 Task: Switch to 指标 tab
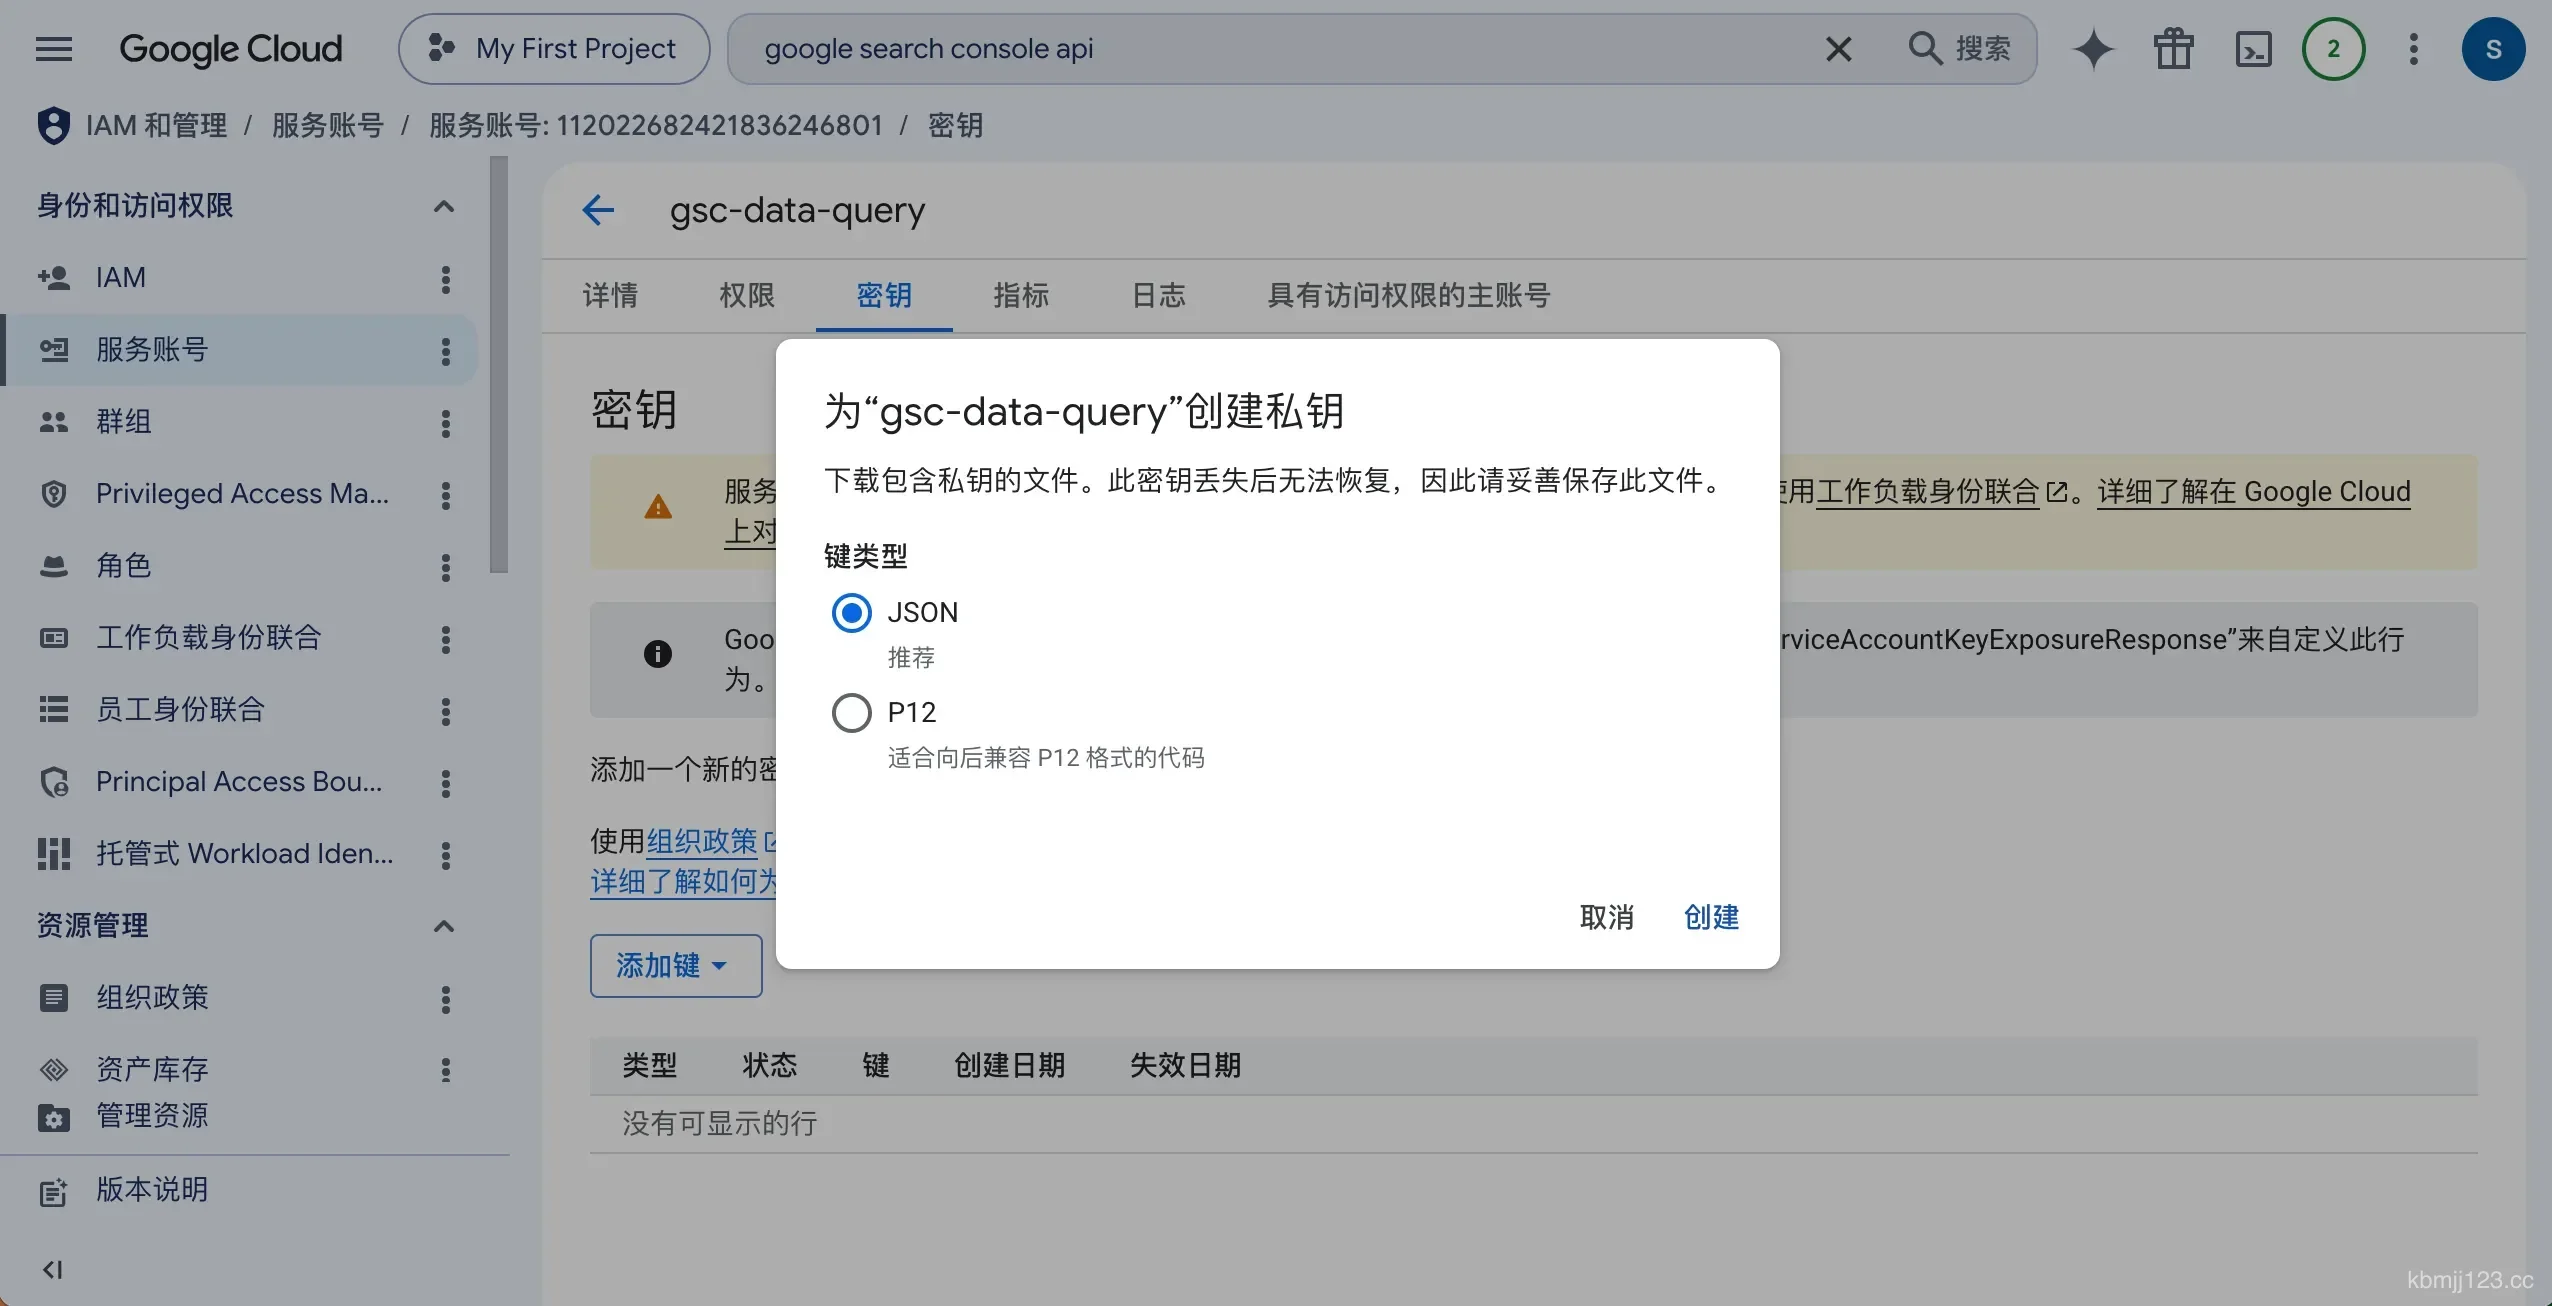coord(1021,295)
